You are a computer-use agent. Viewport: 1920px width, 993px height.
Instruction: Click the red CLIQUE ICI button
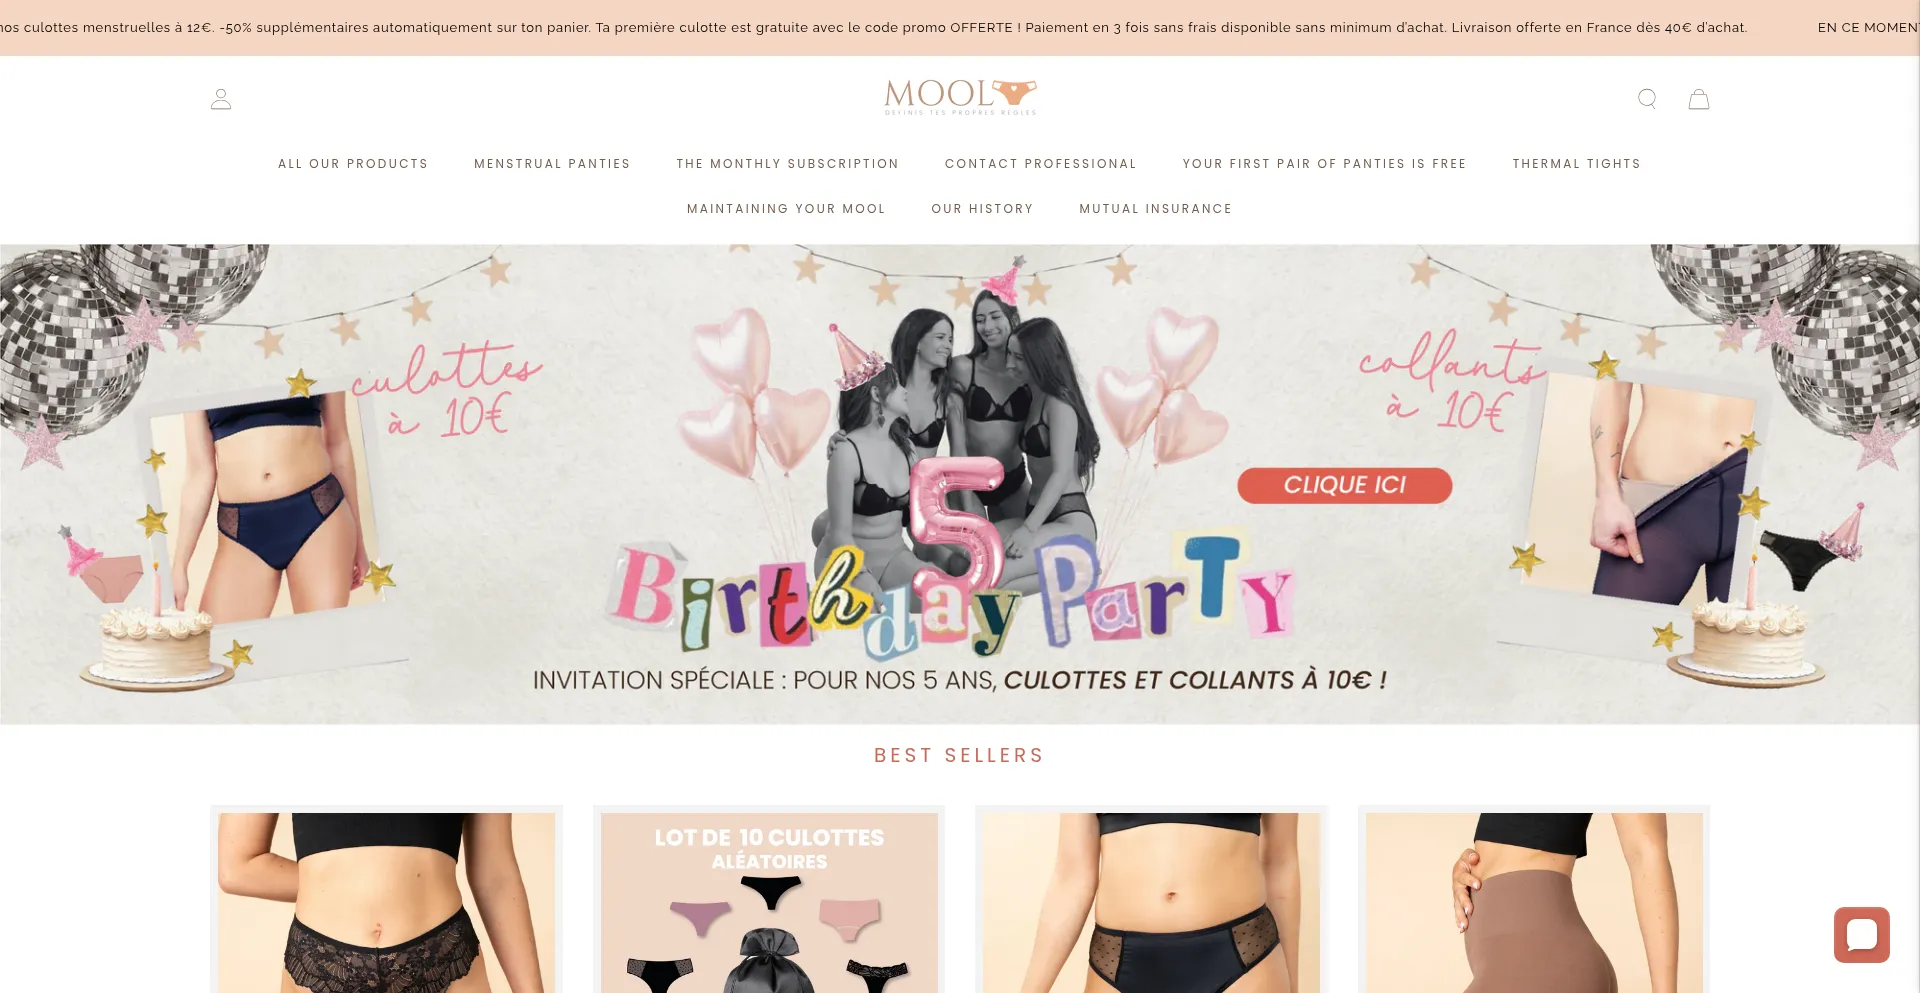tap(1344, 485)
